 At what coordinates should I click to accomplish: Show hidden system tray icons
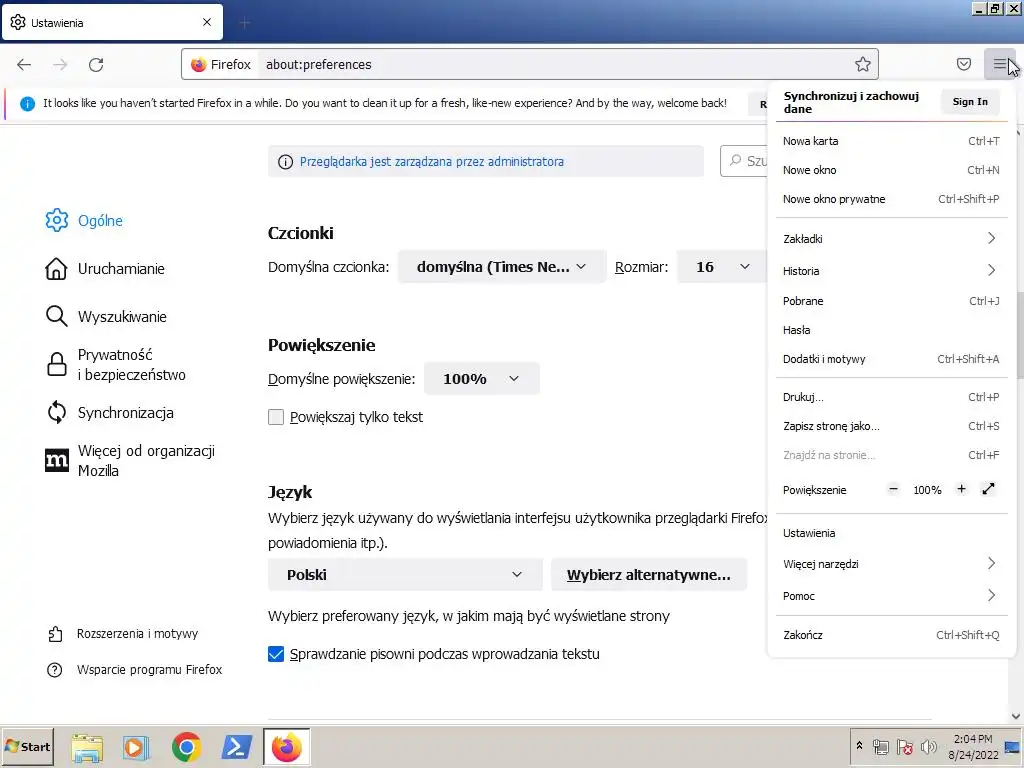[859, 746]
